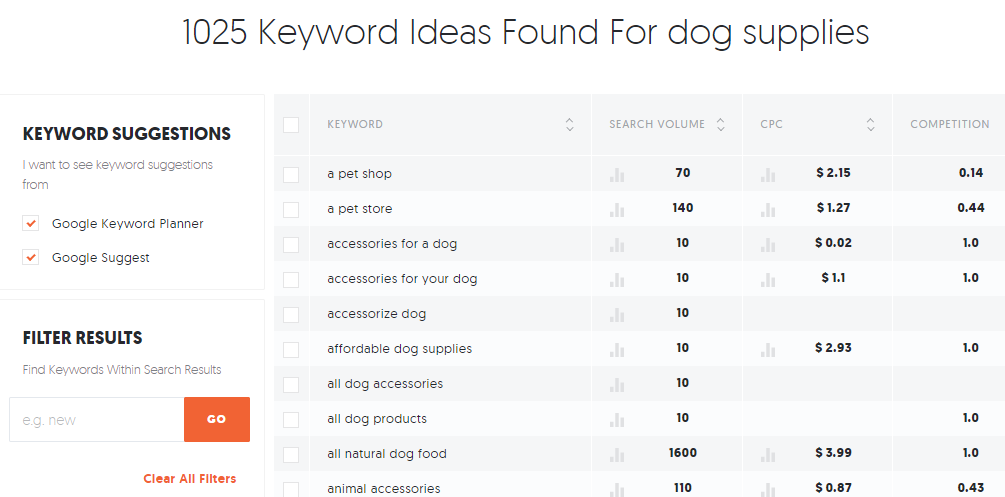Image resolution: width=1005 pixels, height=497 pixels.
Task: Click volume bar chart icon for 'all natural dog food'
Action: point(617,455)
